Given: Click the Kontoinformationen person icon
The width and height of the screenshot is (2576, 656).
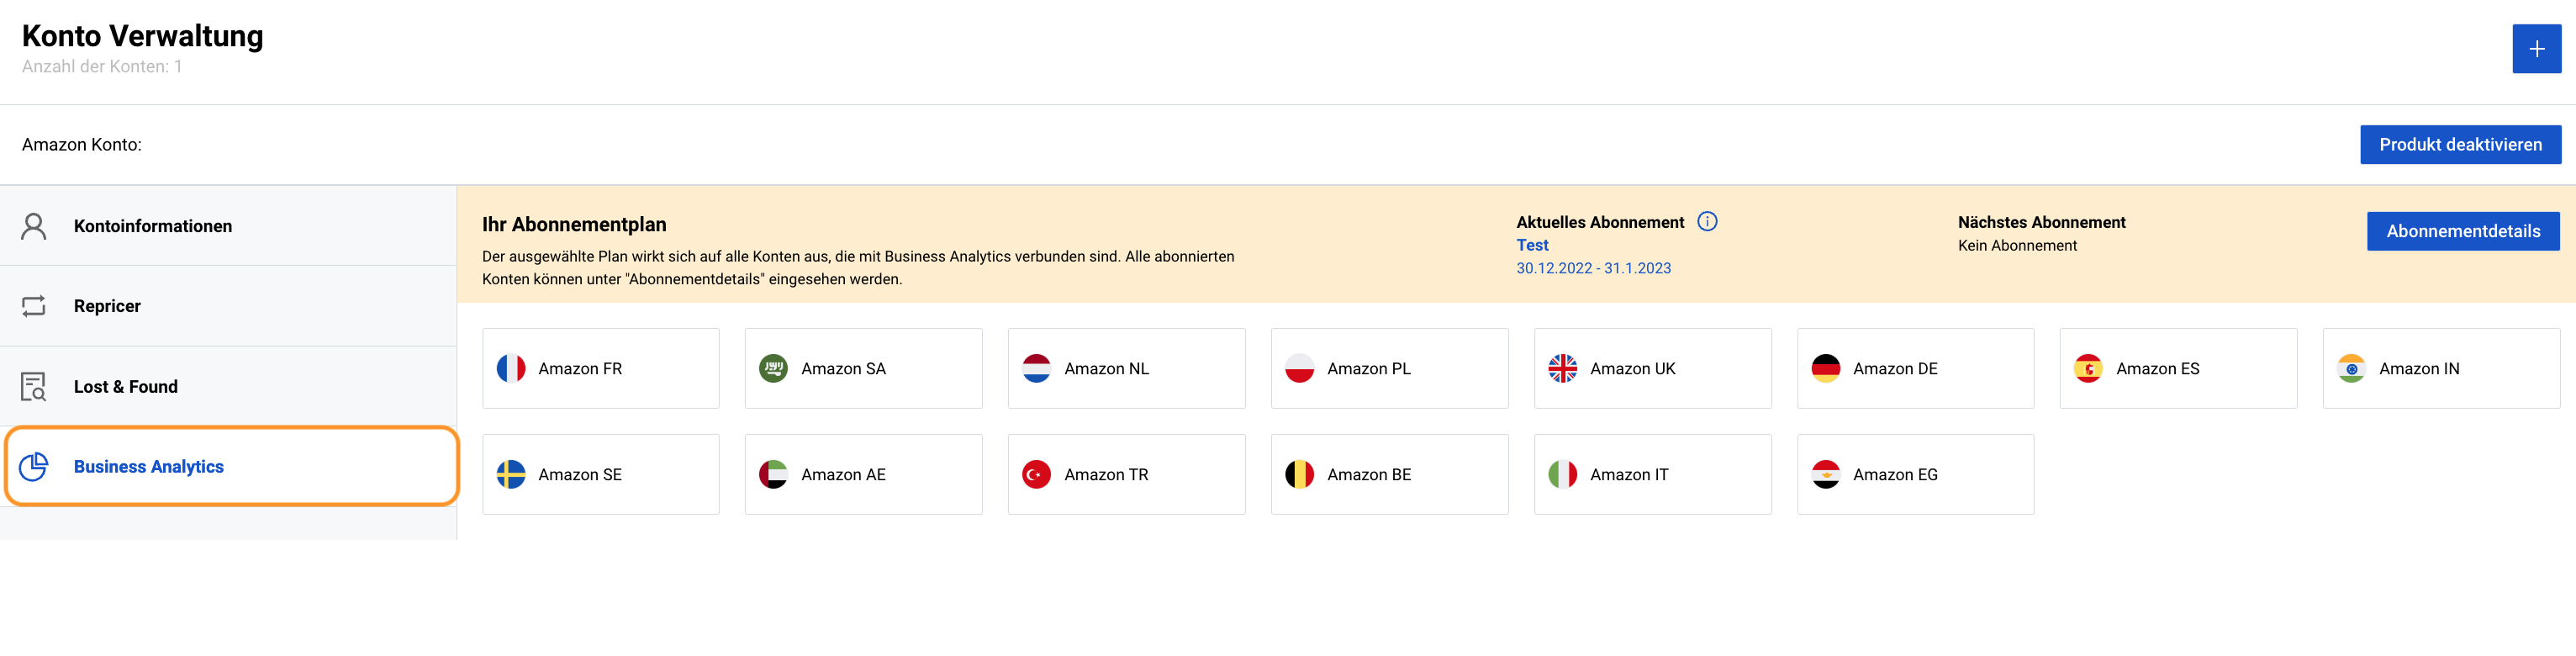Looking at the screenshot, I should tap(34, 226).
